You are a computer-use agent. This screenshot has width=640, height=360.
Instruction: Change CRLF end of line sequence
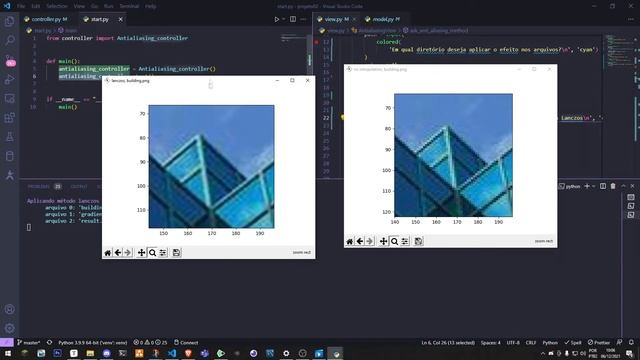coord(531,342)
